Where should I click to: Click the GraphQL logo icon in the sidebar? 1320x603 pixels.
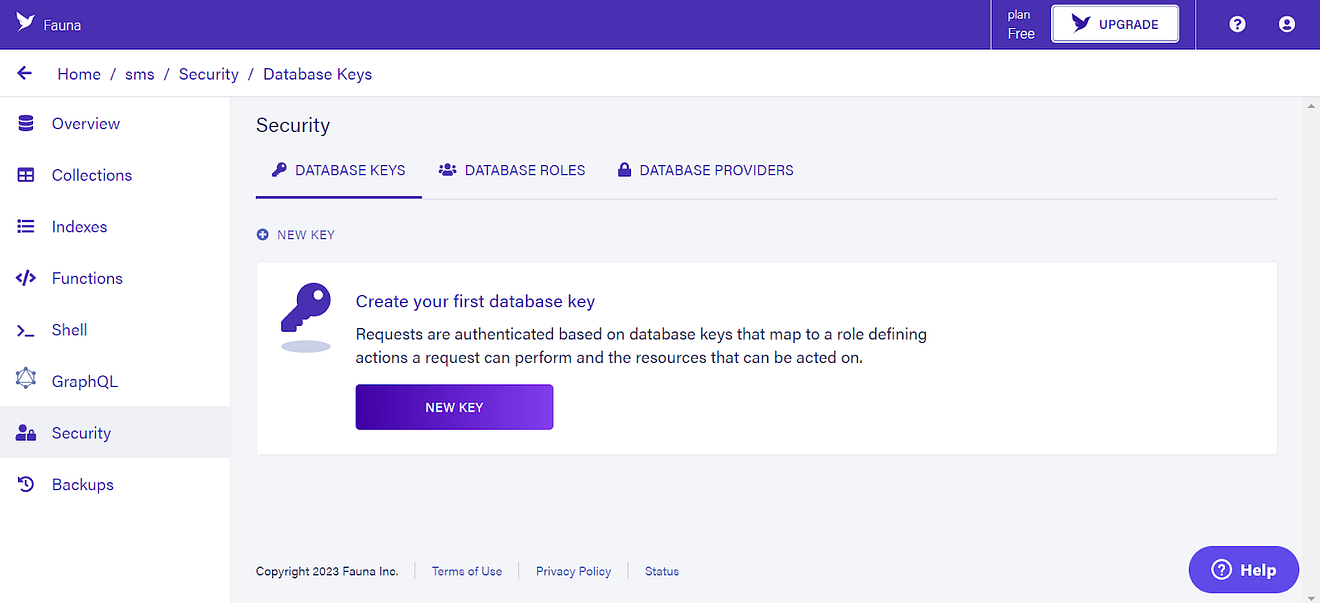coord(26,381)
